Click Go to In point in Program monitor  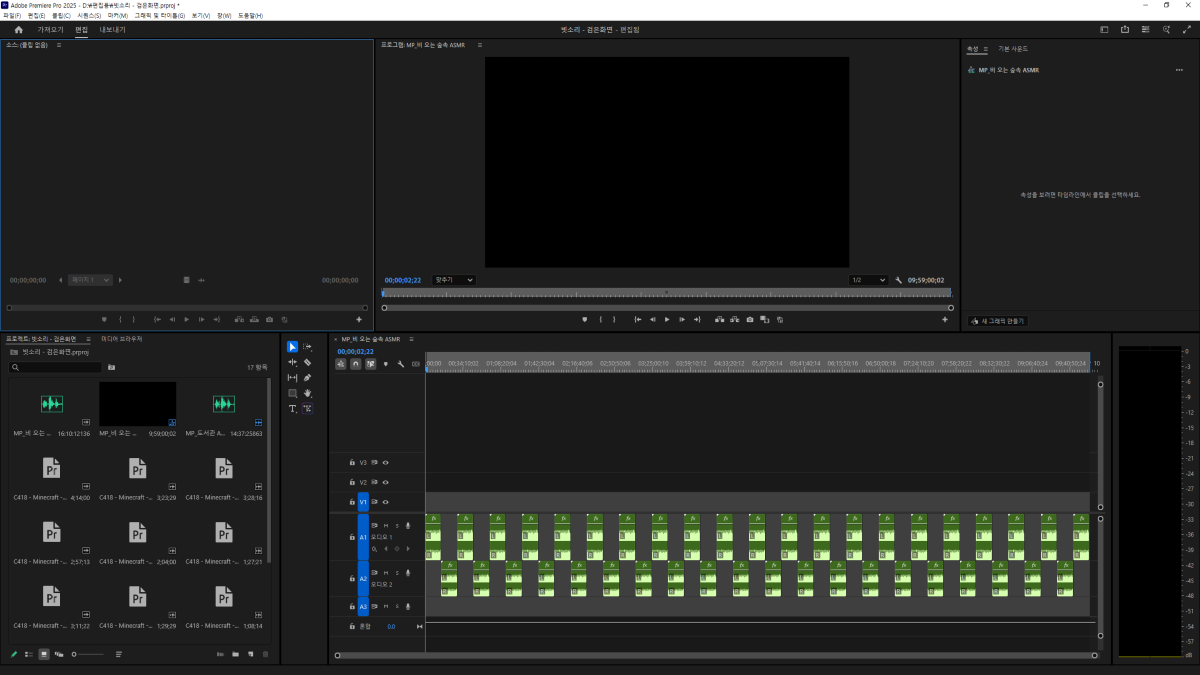(638, 319)
